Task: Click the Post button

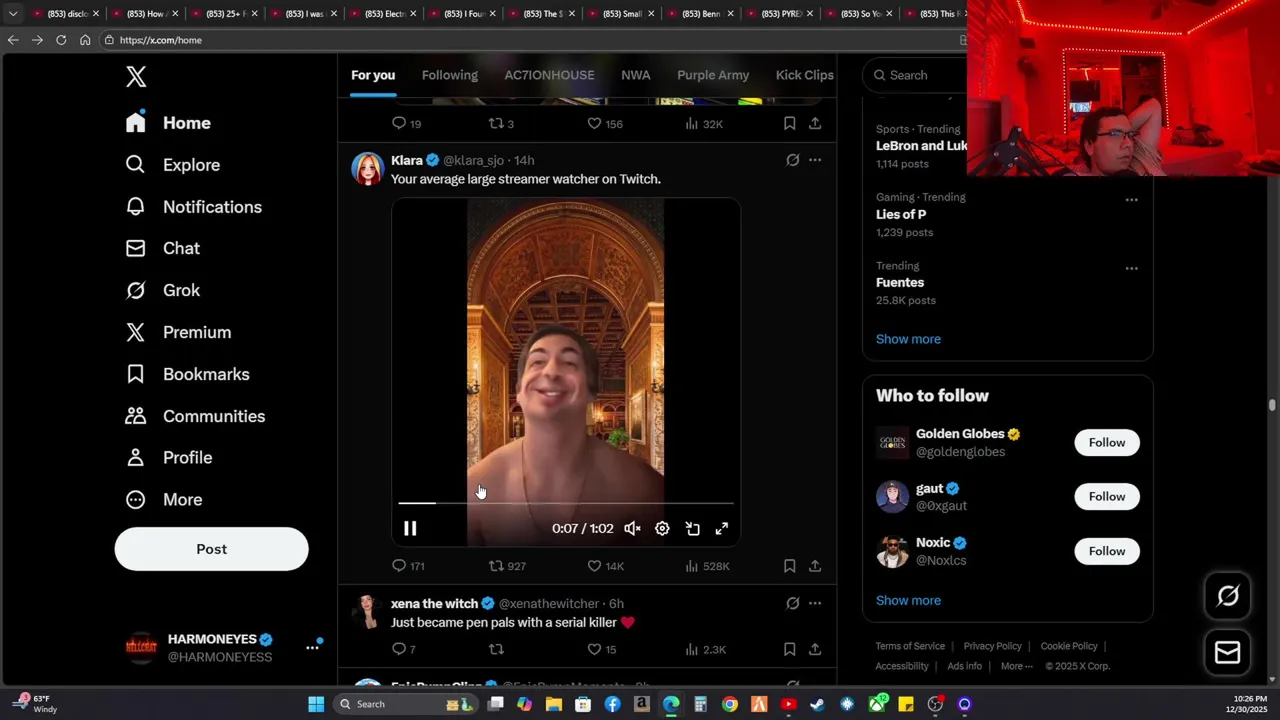Action: [x=211, y=549]
